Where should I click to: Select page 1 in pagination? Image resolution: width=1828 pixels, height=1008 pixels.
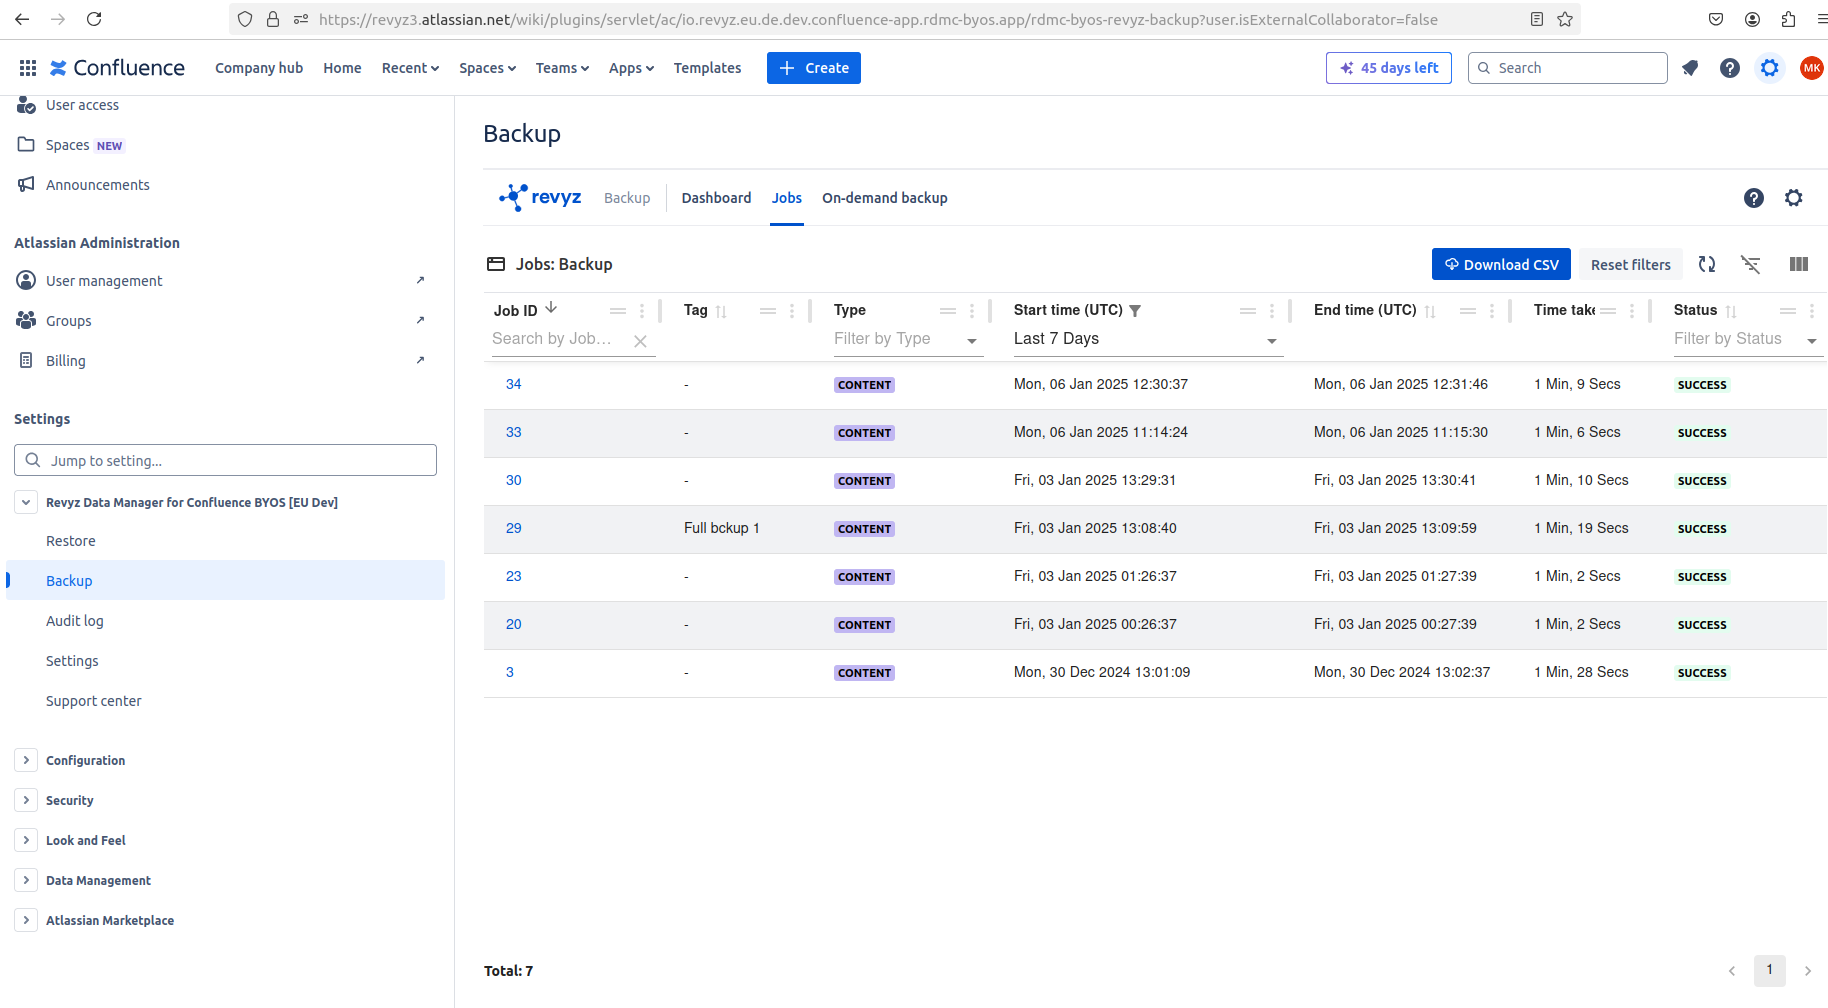point(1770,970)
